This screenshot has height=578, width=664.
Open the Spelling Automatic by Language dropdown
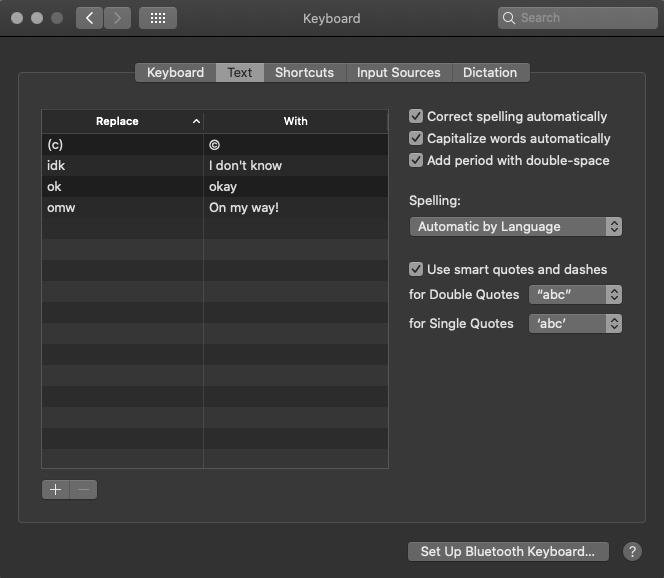coord(515,227)
